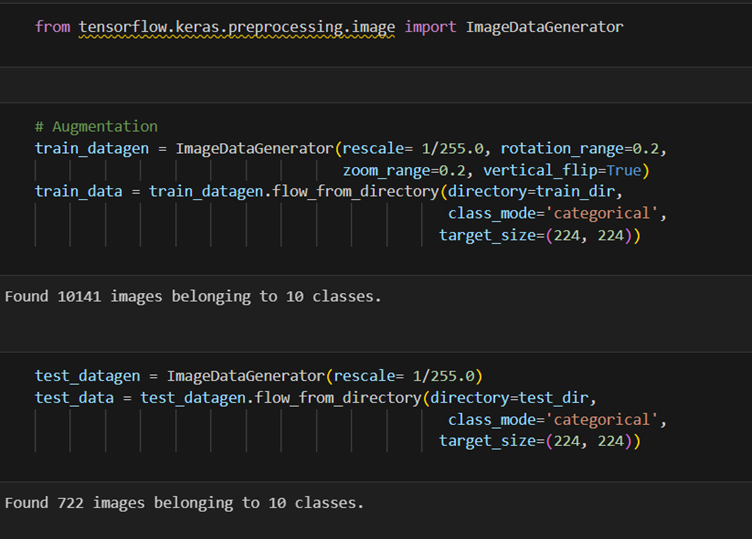Click the 'from' keyword in import line
This screenshot has width=752, height=539.
point(52,27)
